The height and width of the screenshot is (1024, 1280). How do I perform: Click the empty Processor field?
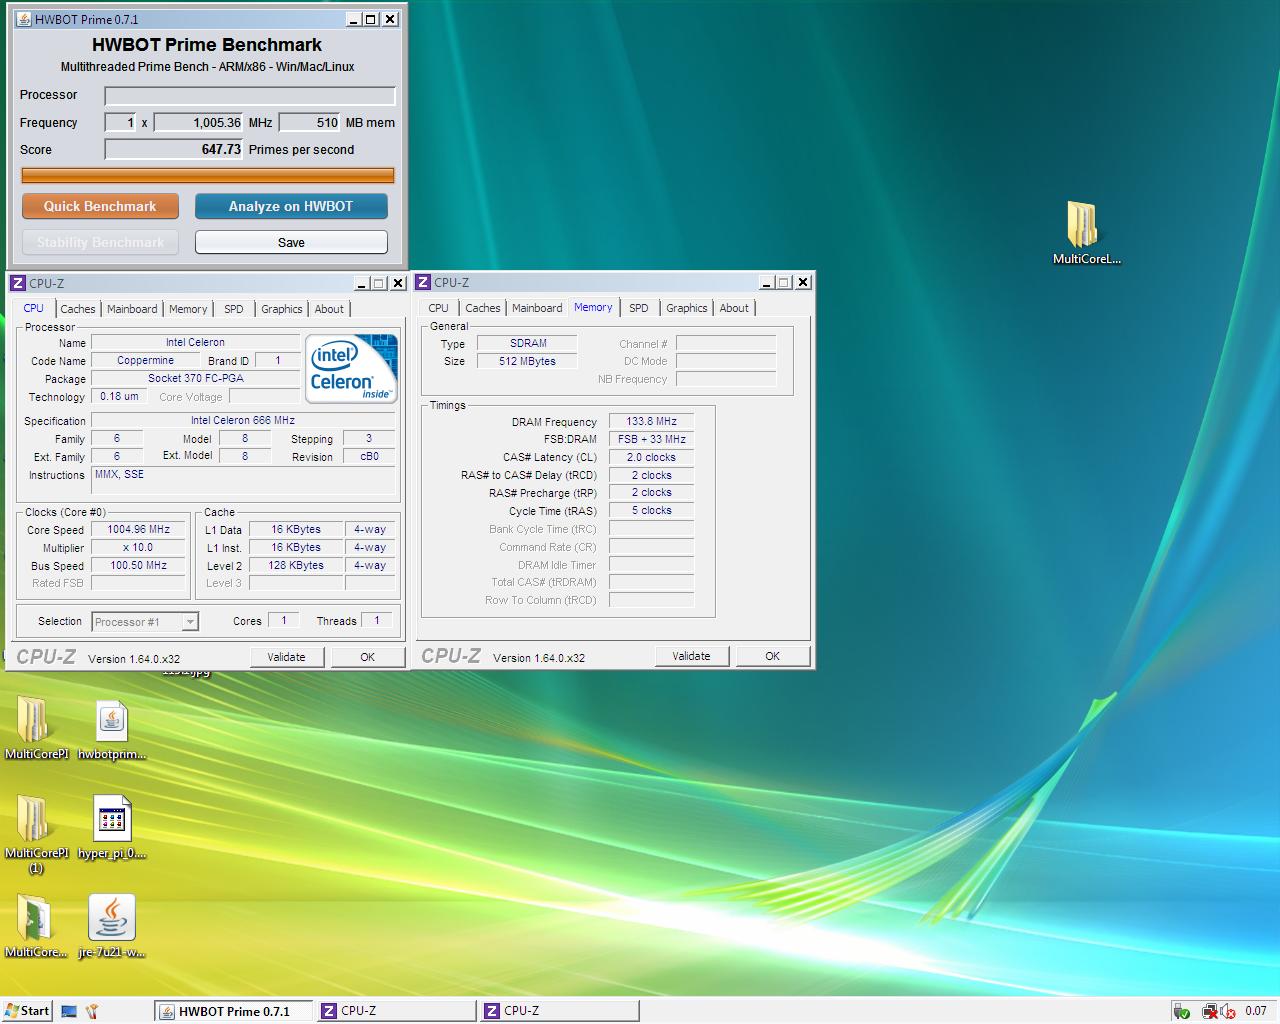pos(250,96)
